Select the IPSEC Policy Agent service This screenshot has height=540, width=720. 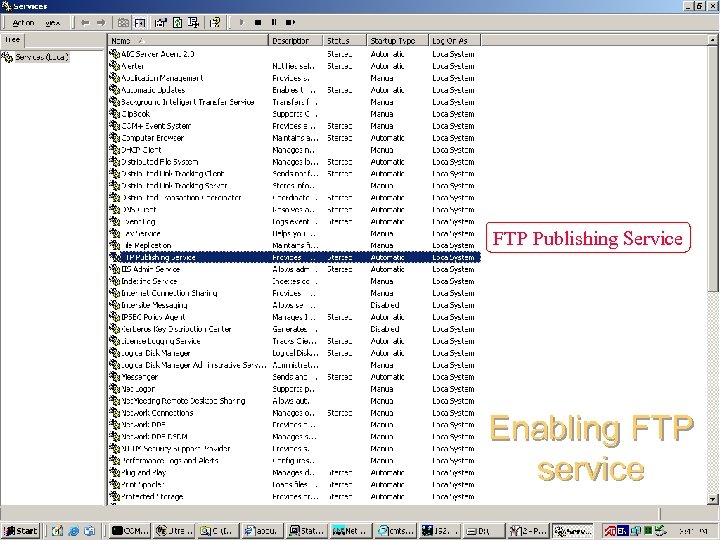tap(295, 317)
